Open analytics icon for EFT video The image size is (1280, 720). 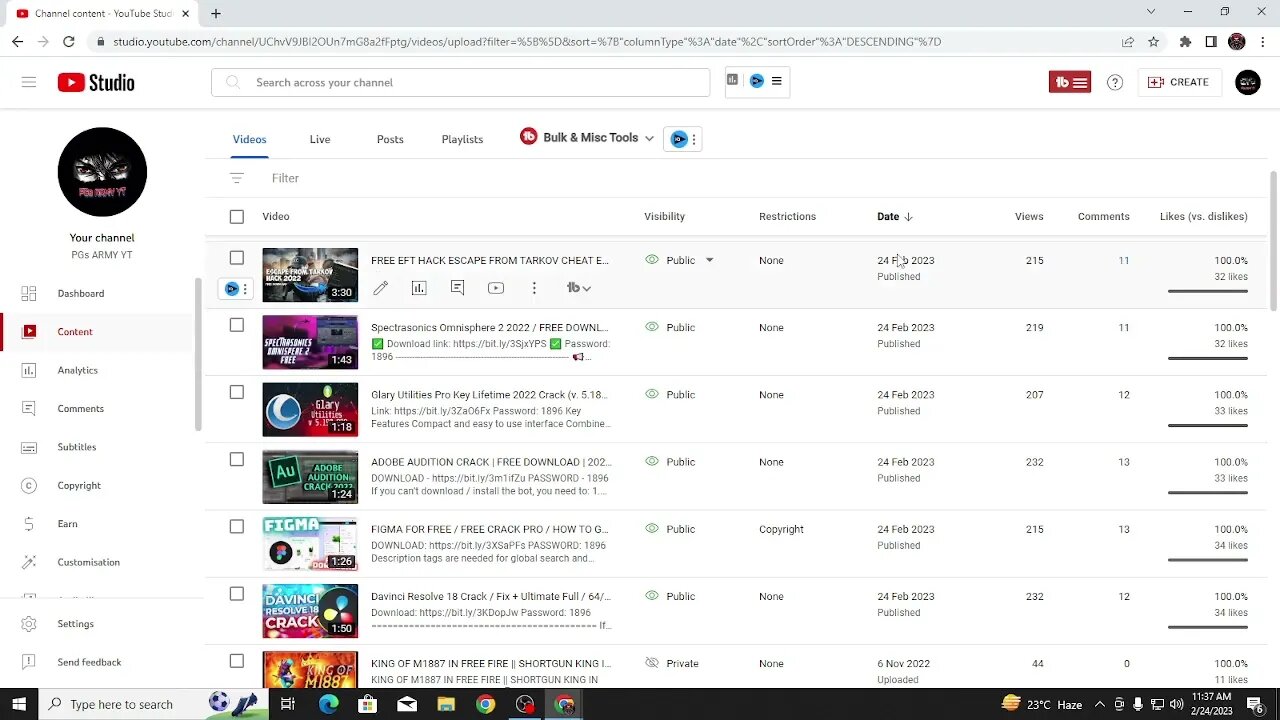click(x=419, y=288)
